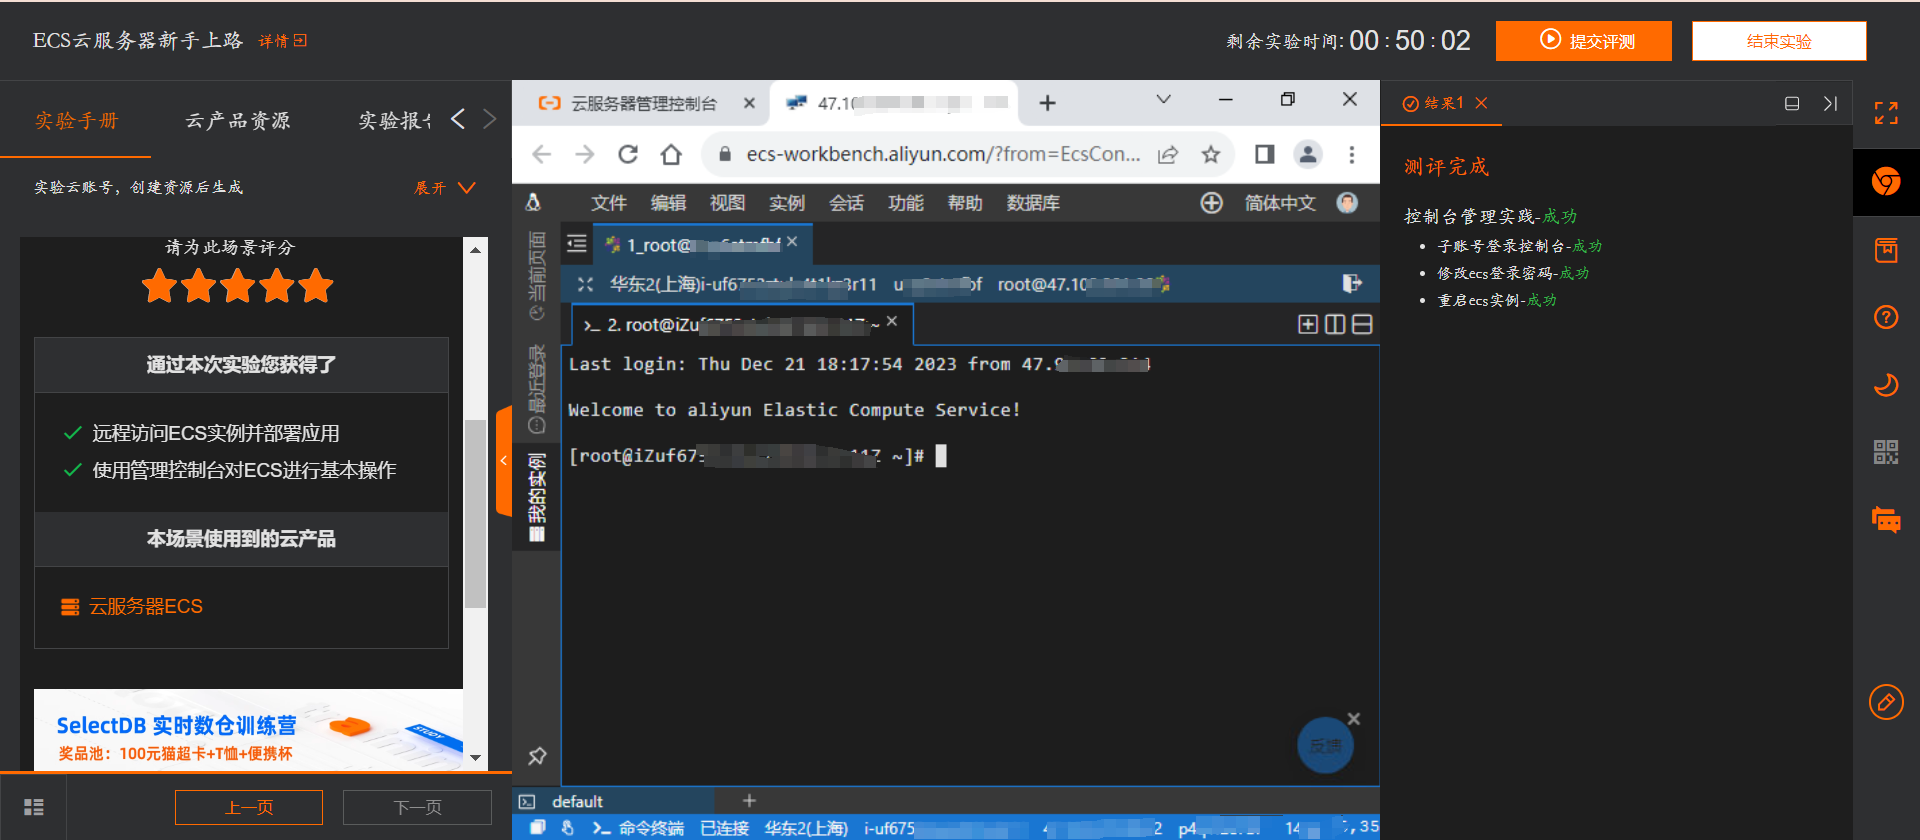Screen dimensions: 1920x840
Task: Switch to 云产品资源 tab
Action: tap(238, 121)
